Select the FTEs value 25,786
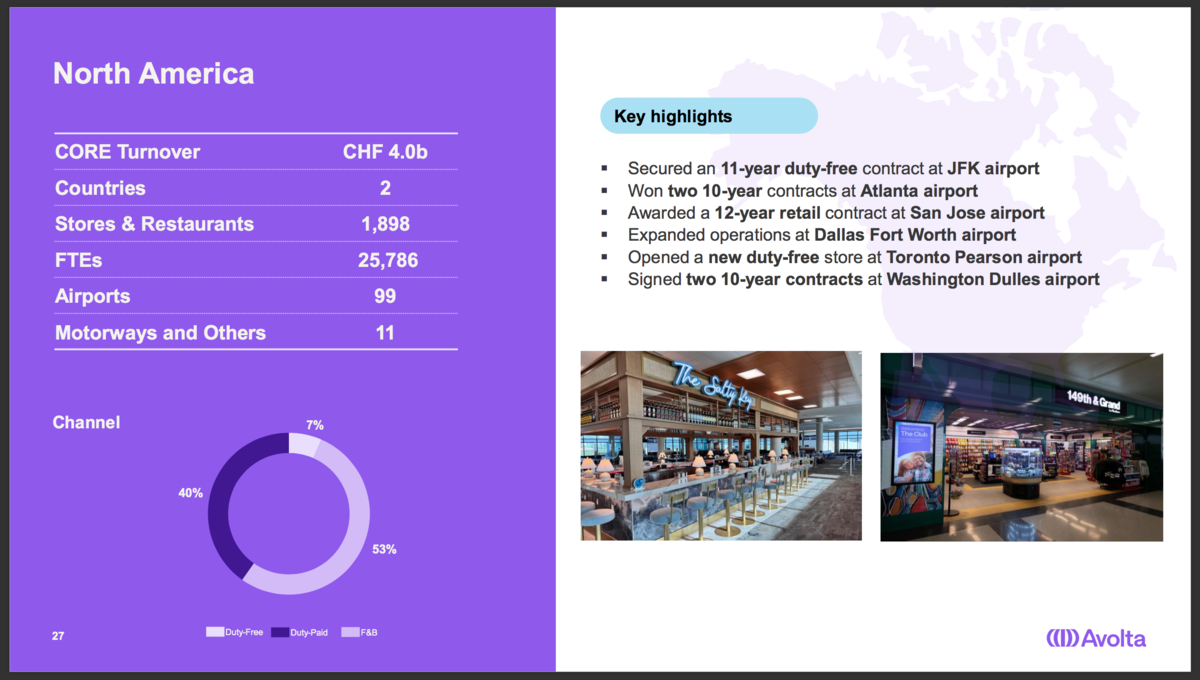 click(x=388, y=261)
